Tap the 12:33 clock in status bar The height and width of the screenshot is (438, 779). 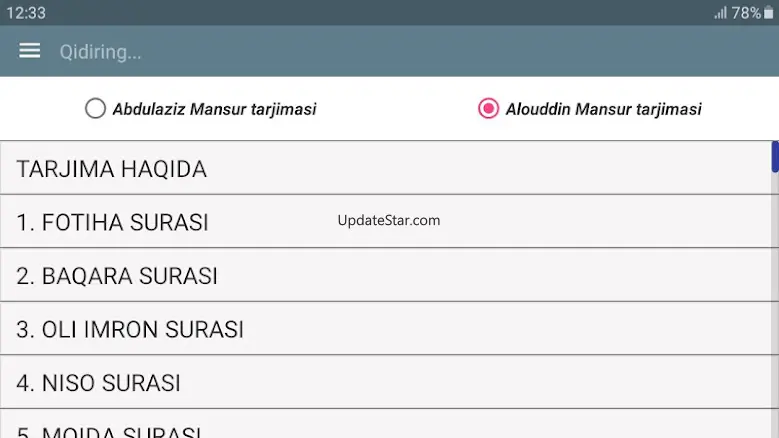coord(26,13)
